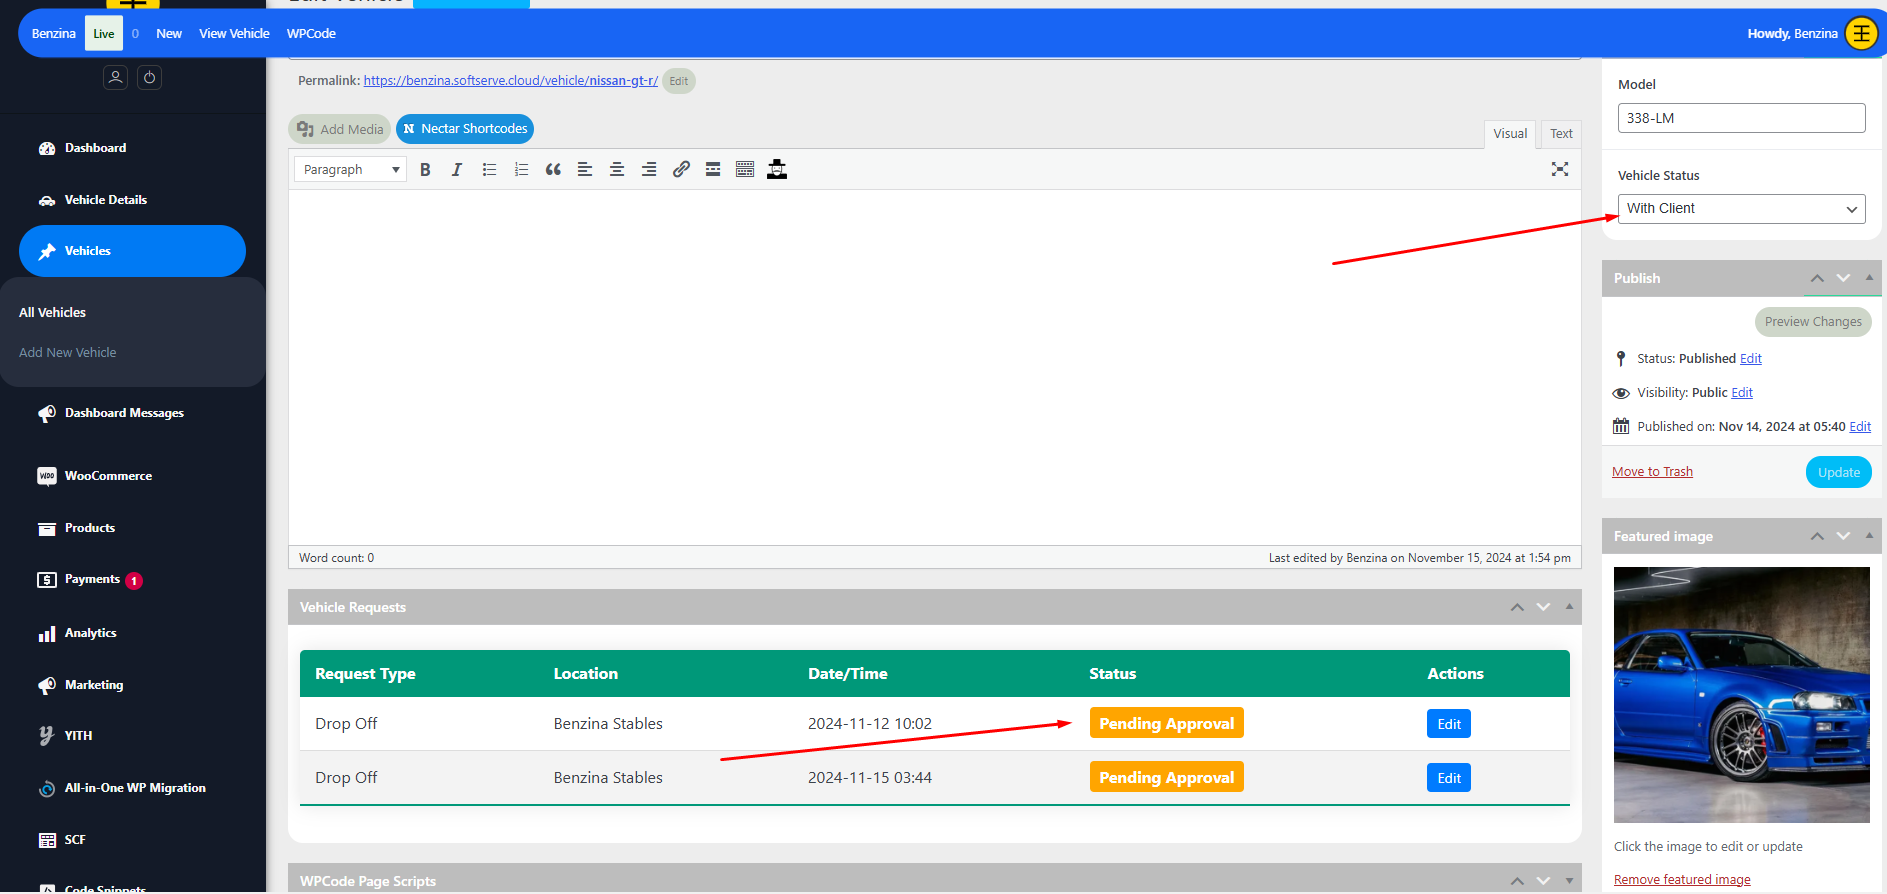Open the Vehicle Status dropdown
1887x894 pixels.
click(x=1740, y=209)
